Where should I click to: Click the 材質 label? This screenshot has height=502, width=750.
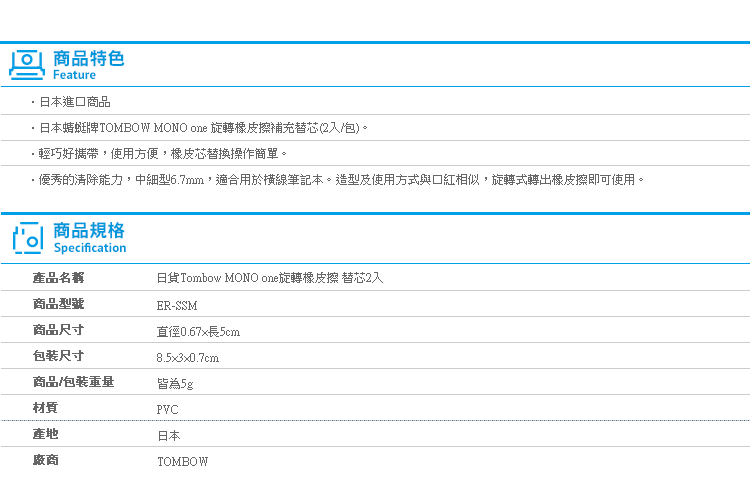[x=45, y=408]
